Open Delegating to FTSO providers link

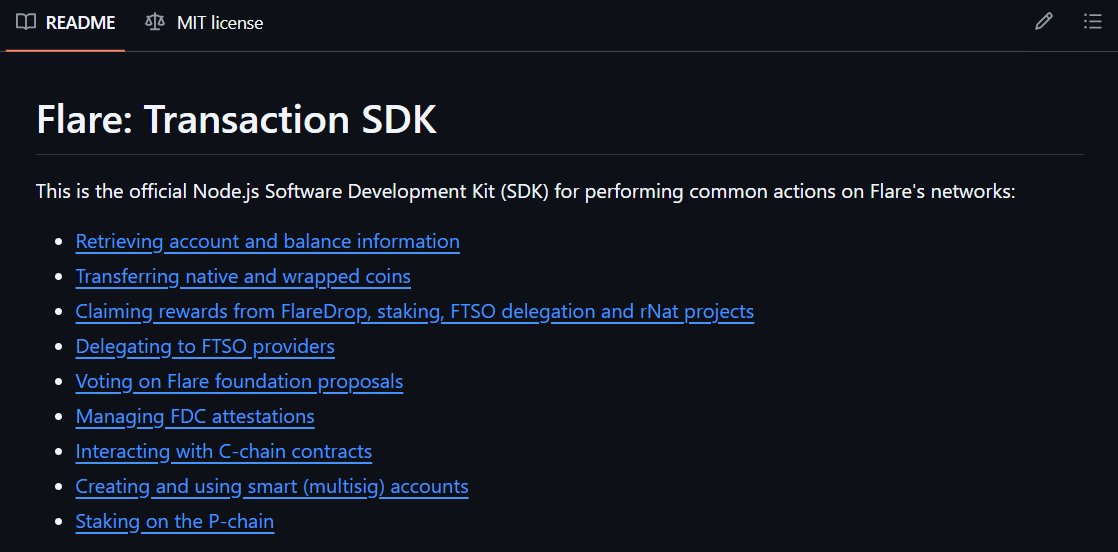[x=205, y=347]
